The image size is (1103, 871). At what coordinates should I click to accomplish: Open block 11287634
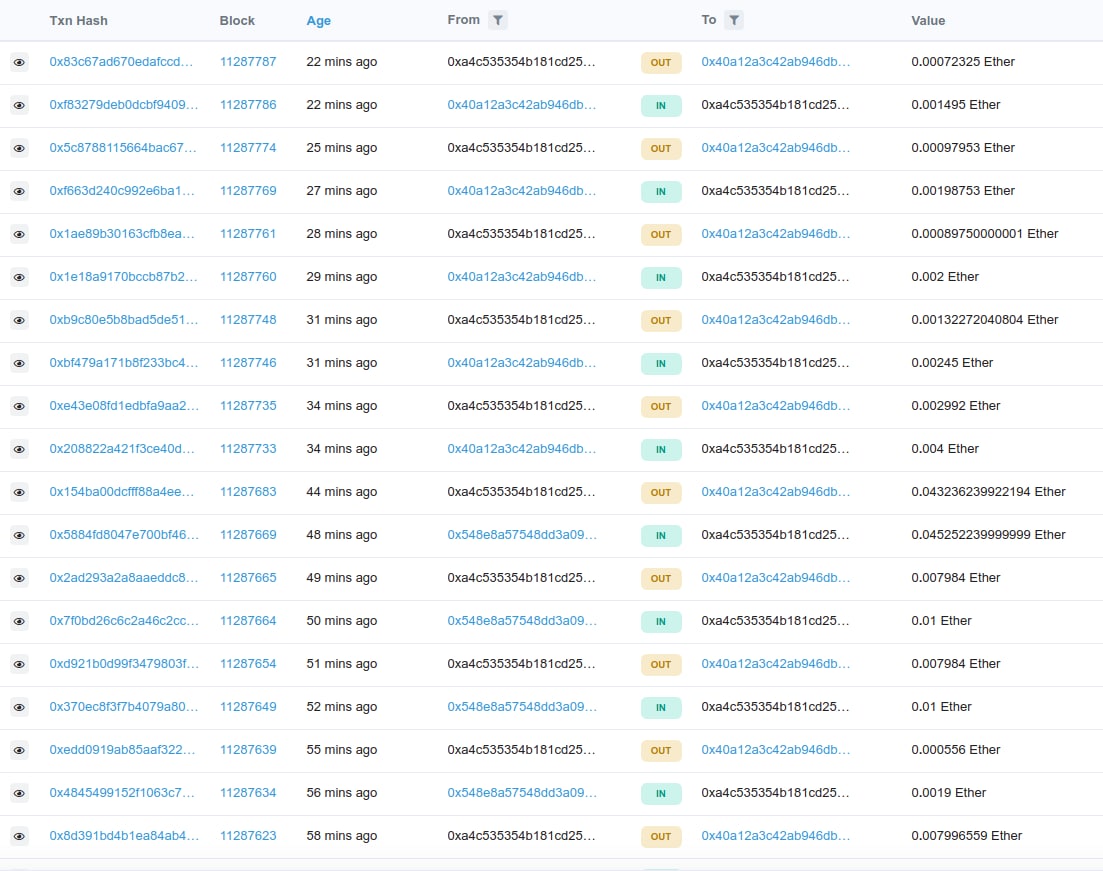coord(248,793)
